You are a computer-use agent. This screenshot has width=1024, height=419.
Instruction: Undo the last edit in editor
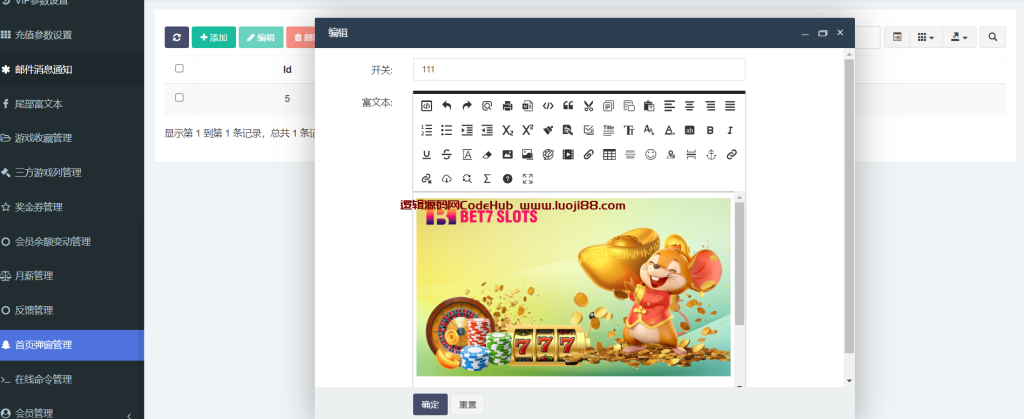(447, 106)
